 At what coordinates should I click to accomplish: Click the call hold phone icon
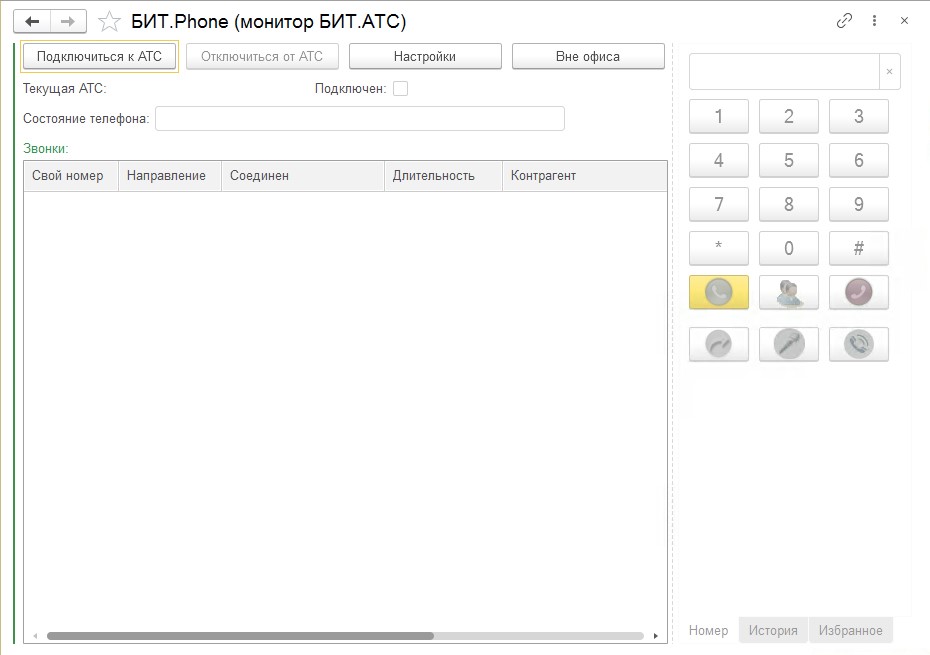coord(858,344)
